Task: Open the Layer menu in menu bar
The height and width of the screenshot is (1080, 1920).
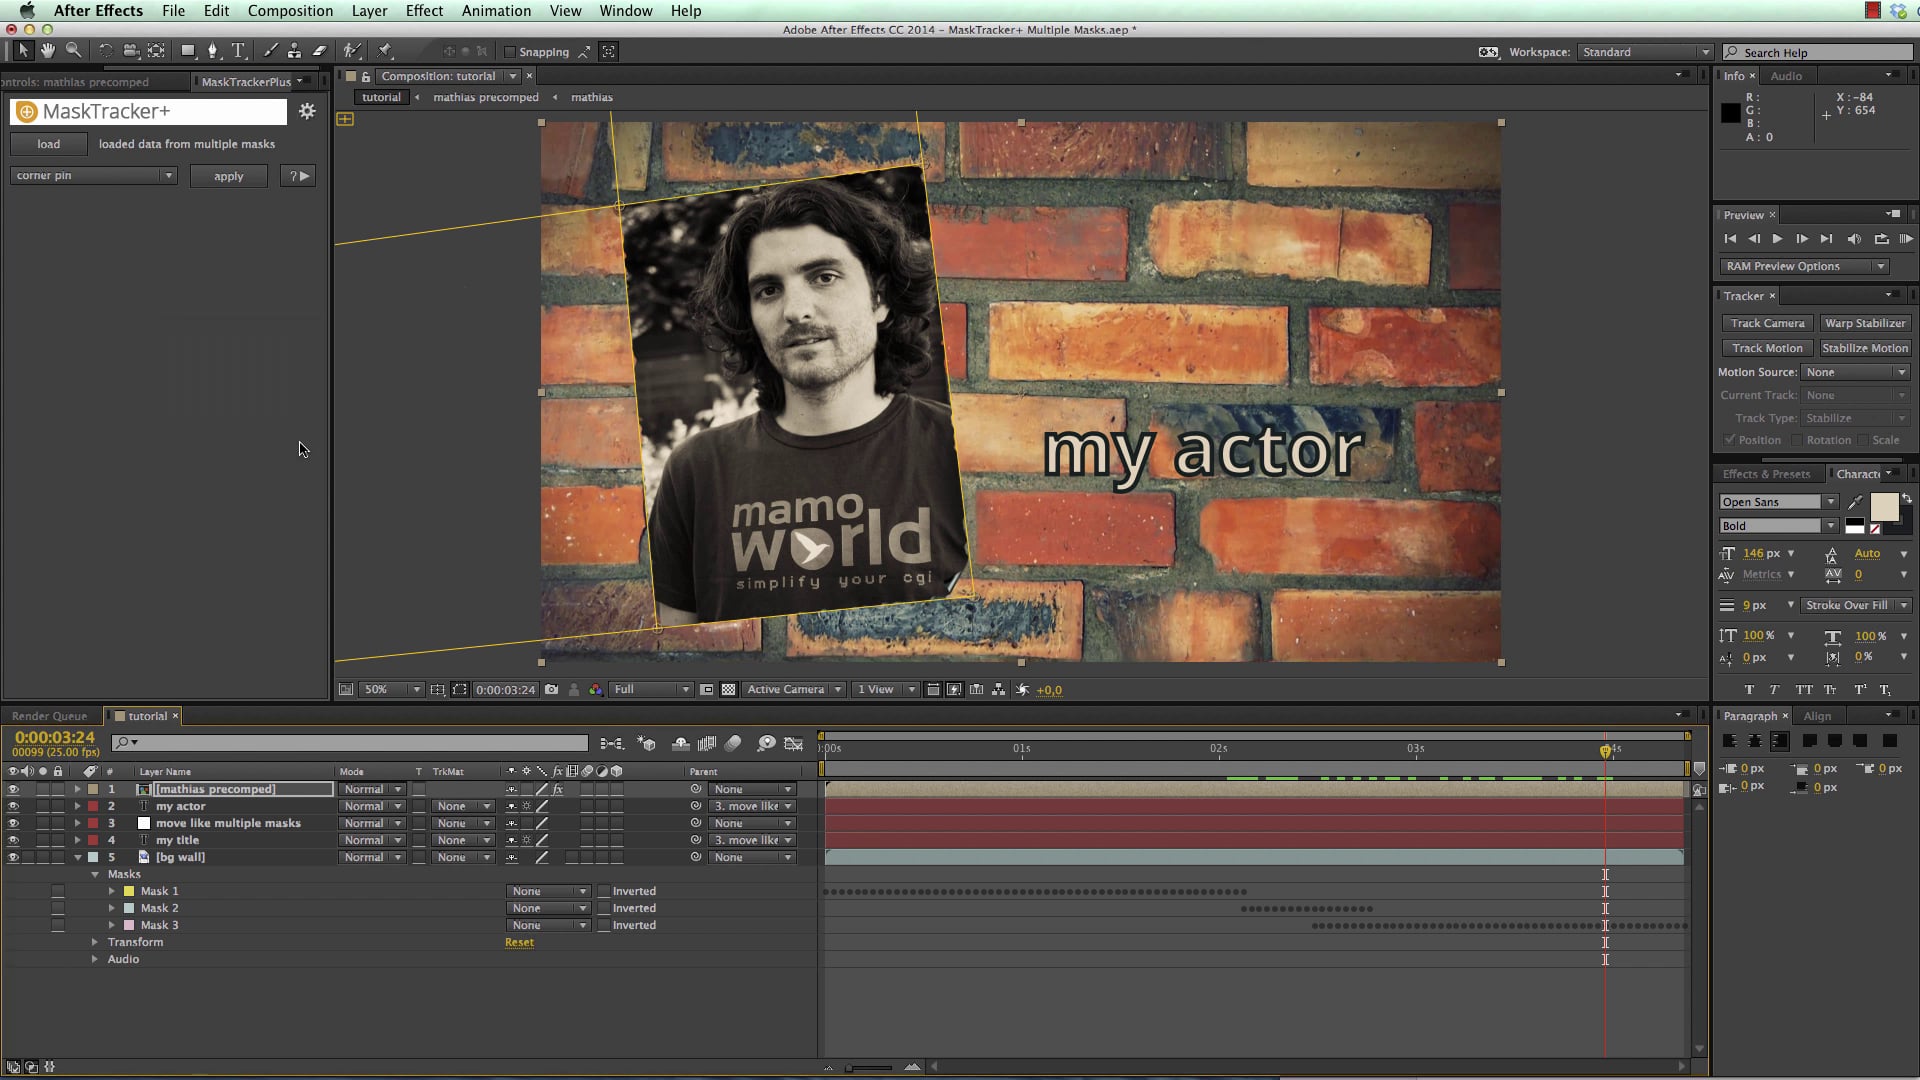Action: coord(369,11)
